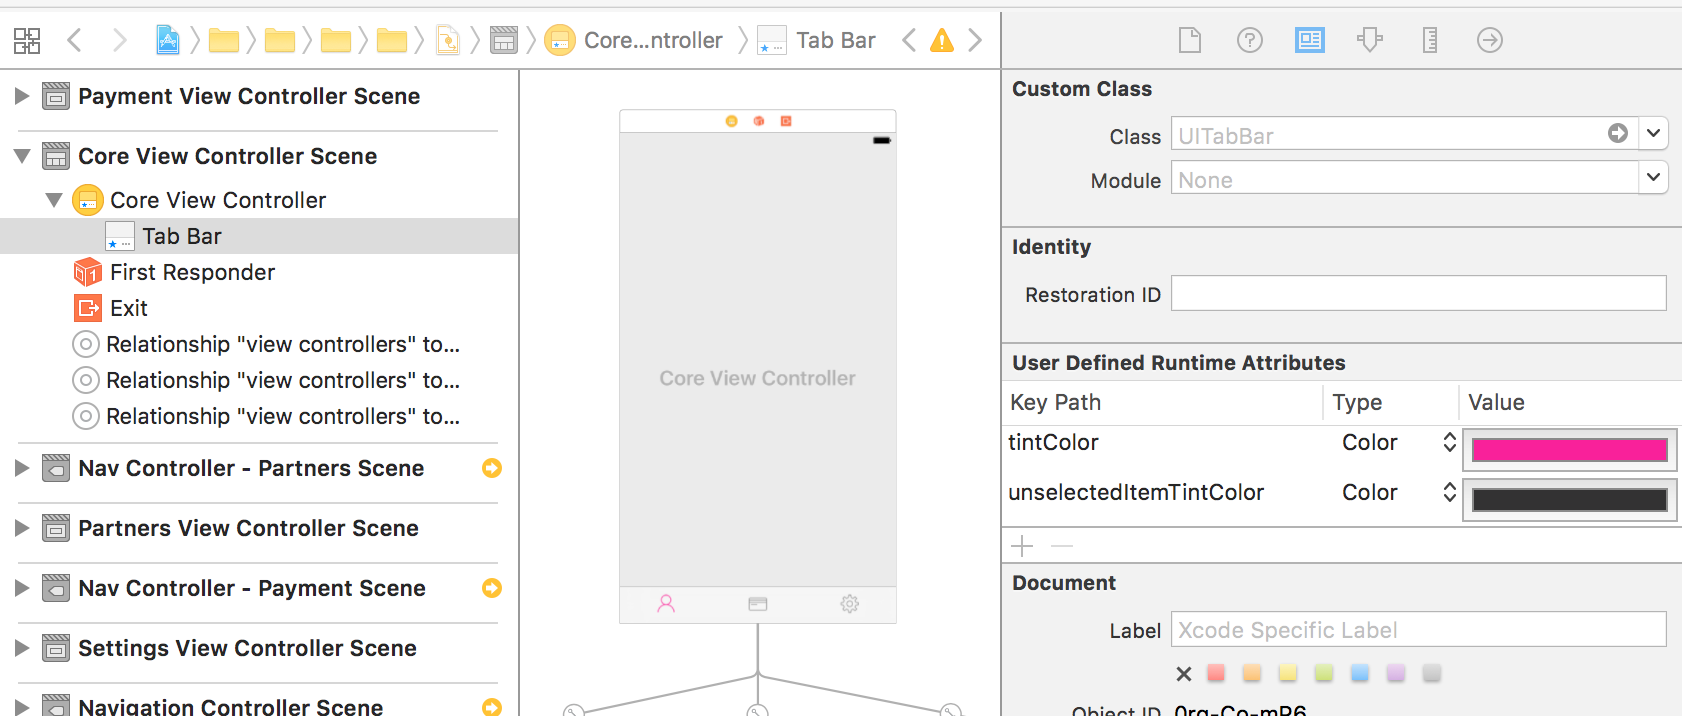Image resolution: width=1682 pixels, height=716 pixels.
Task: Go back in navigation history
Action: pyautogui.click(x=74, y=40)
